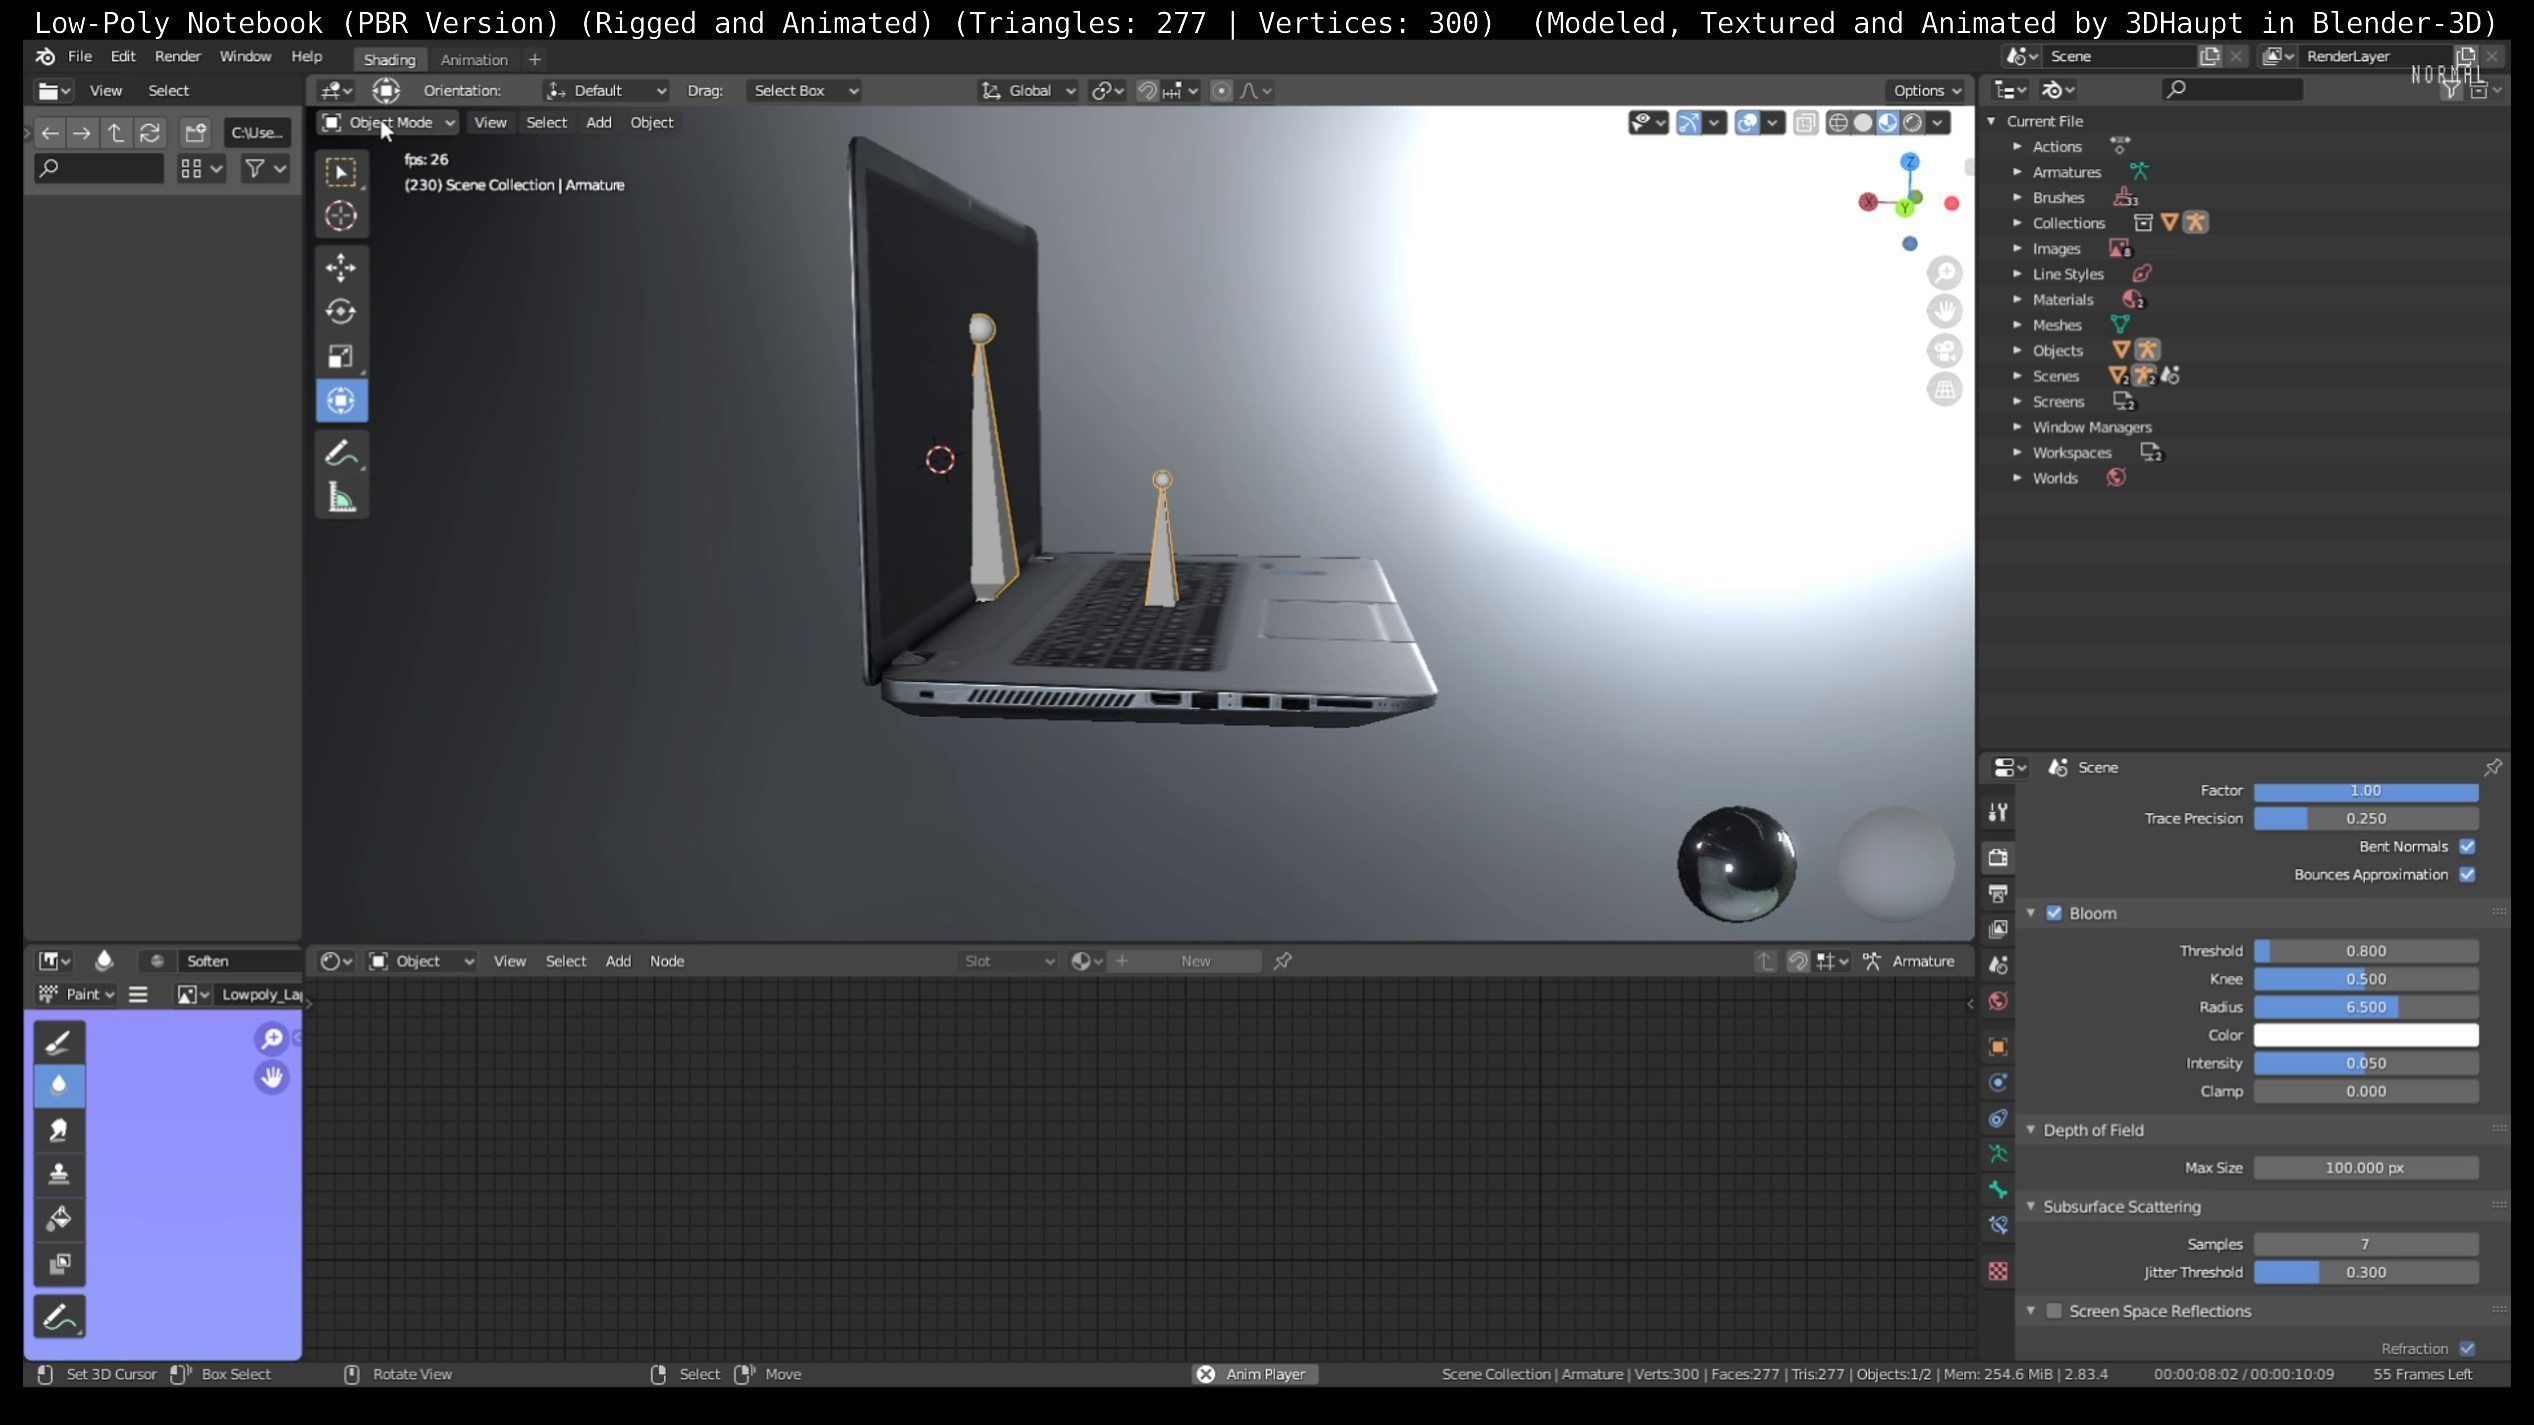The height and width of the screenshot is (1425, 2534).
Task: Collapse the Depth of Field panel
Action: pos(2031,1129)
